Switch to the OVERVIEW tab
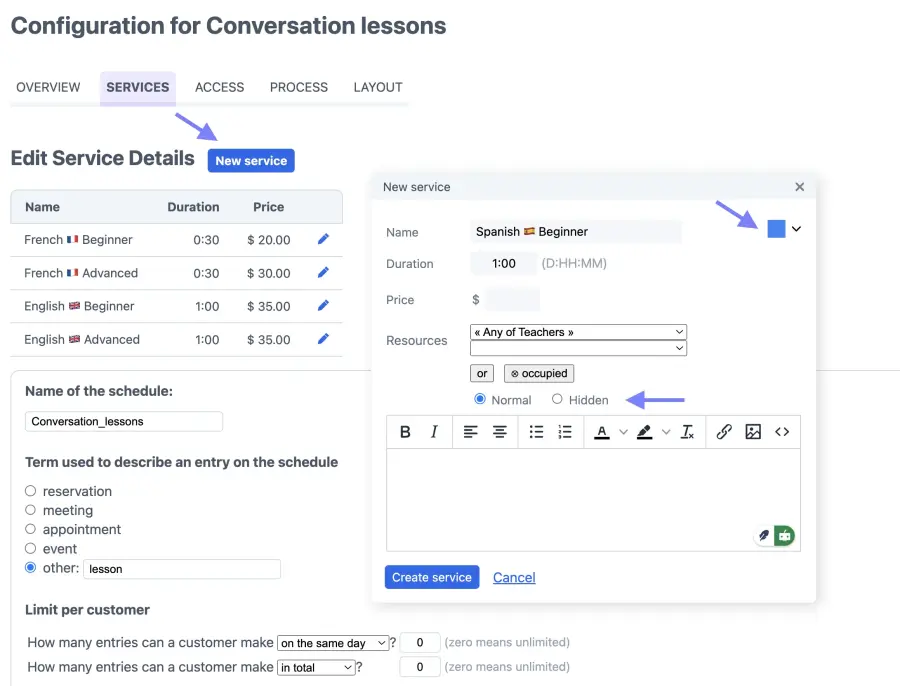 click(48, 87)
